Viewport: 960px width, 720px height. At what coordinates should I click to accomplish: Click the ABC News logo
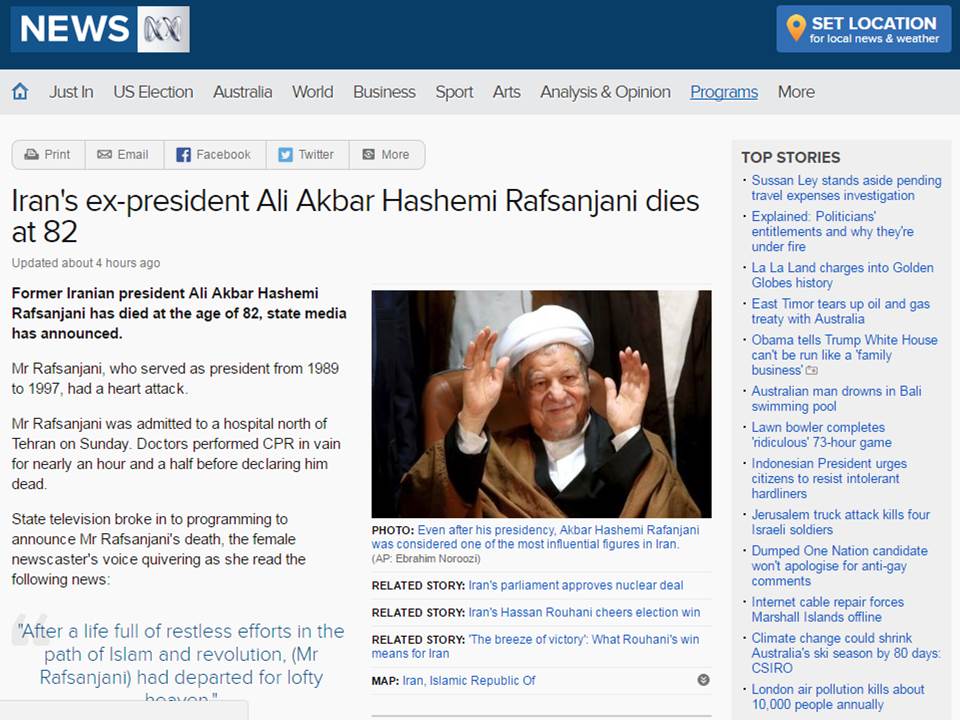(100, 29)
